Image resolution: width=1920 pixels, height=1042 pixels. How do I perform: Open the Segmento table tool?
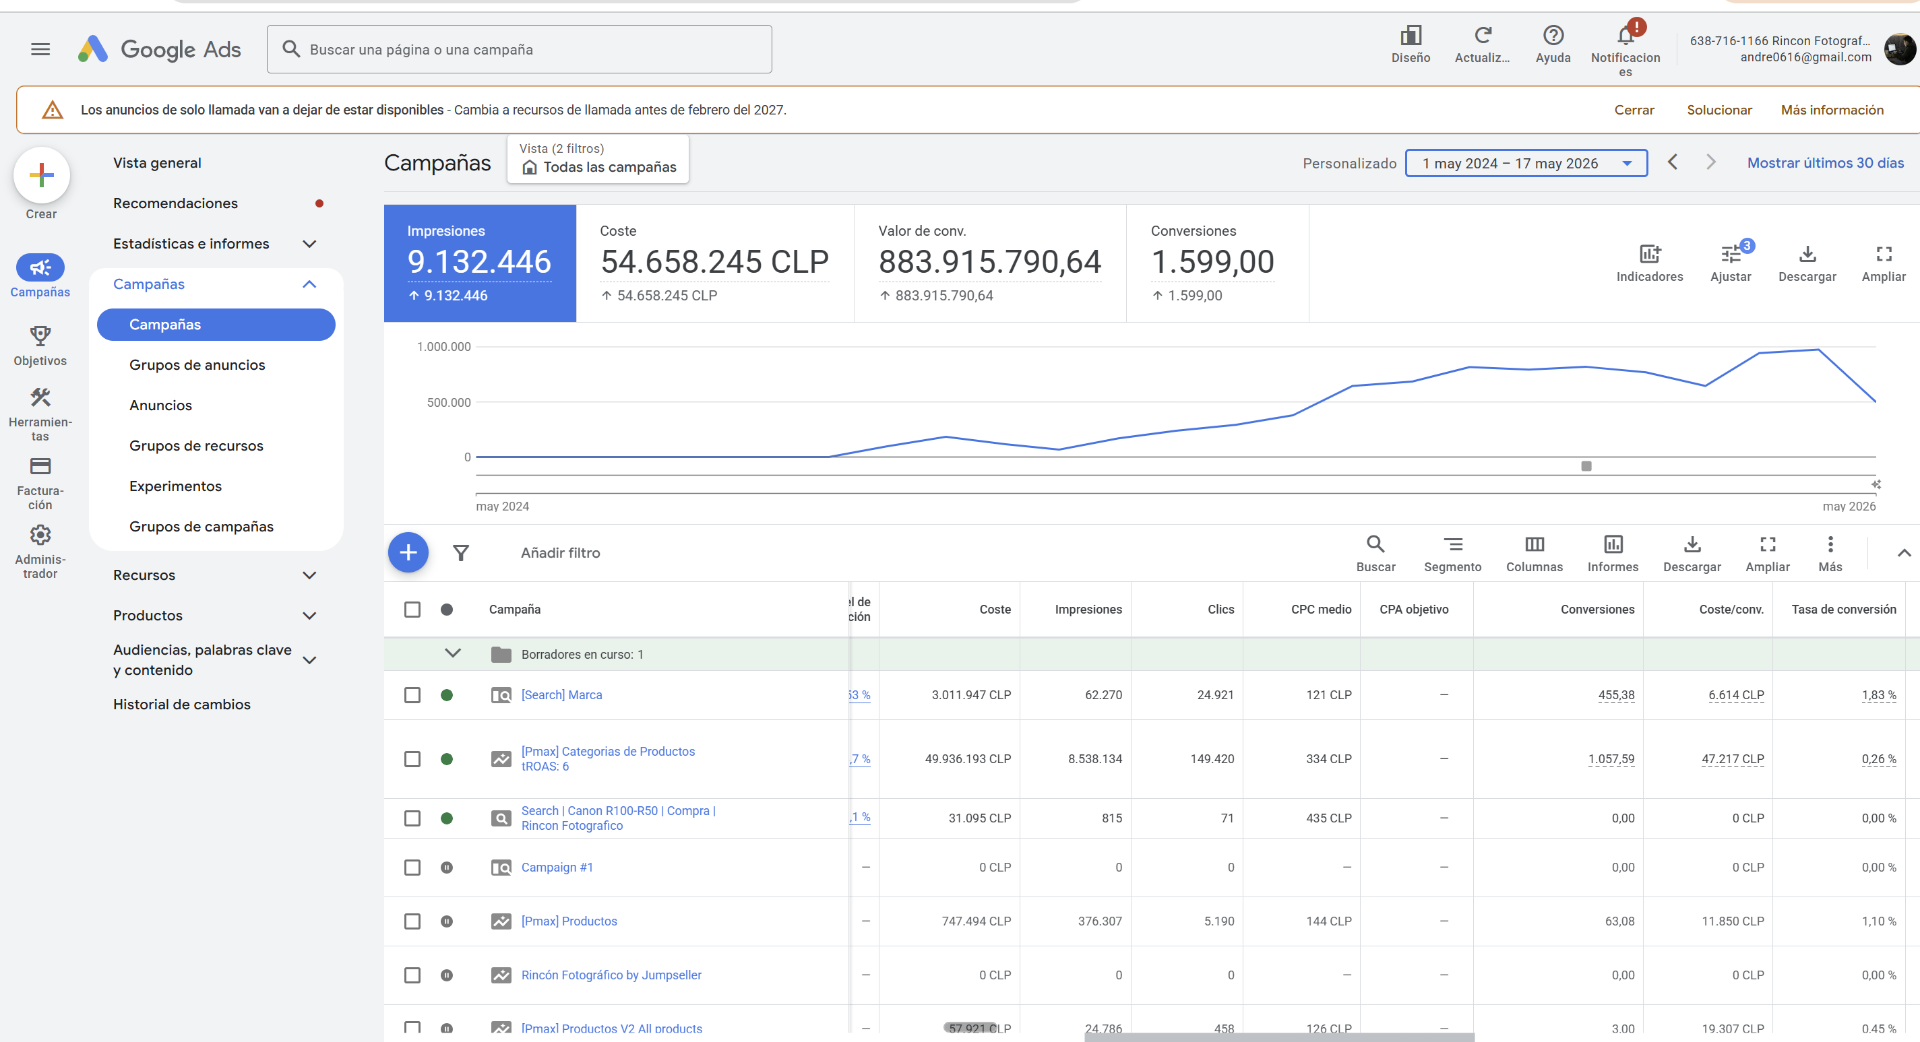1453,553
